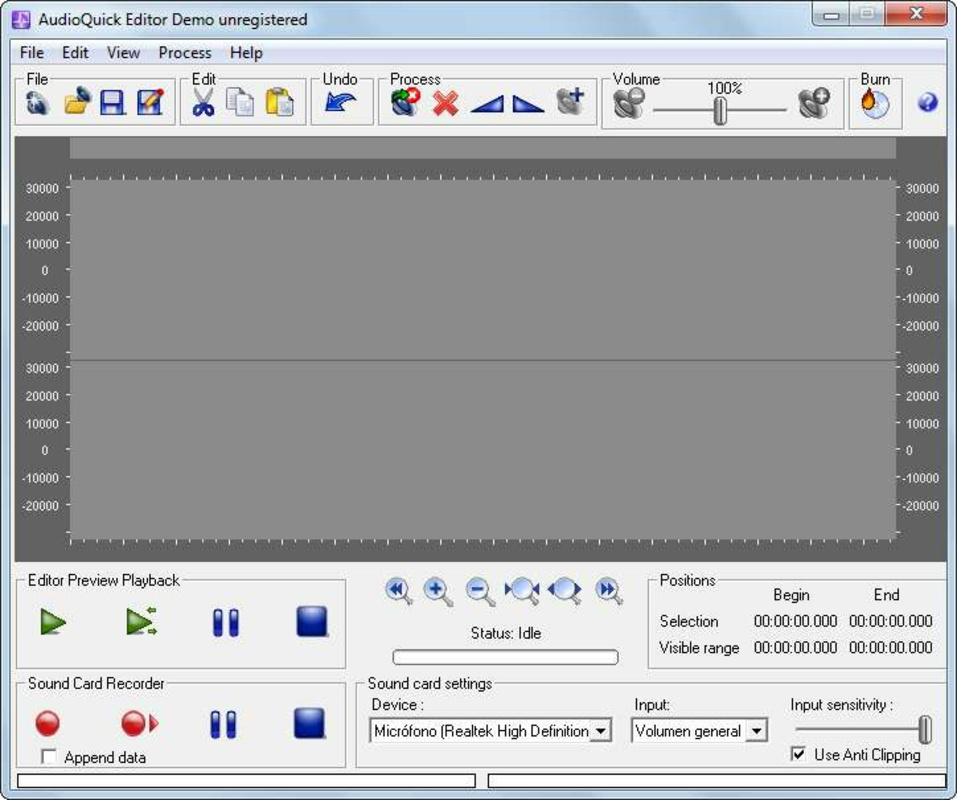The height and width of the screenshot is (800, 957).
Task: Click the overview strip above the waveform
Action: point(483,148)
